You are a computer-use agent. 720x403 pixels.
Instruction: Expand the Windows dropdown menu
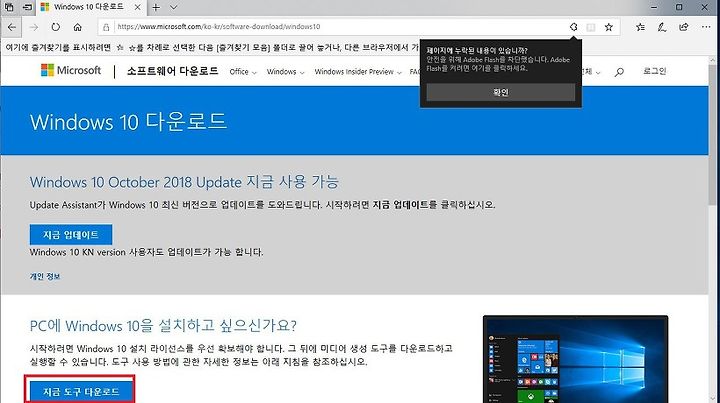pyautogui.click(x=285, y=72)
